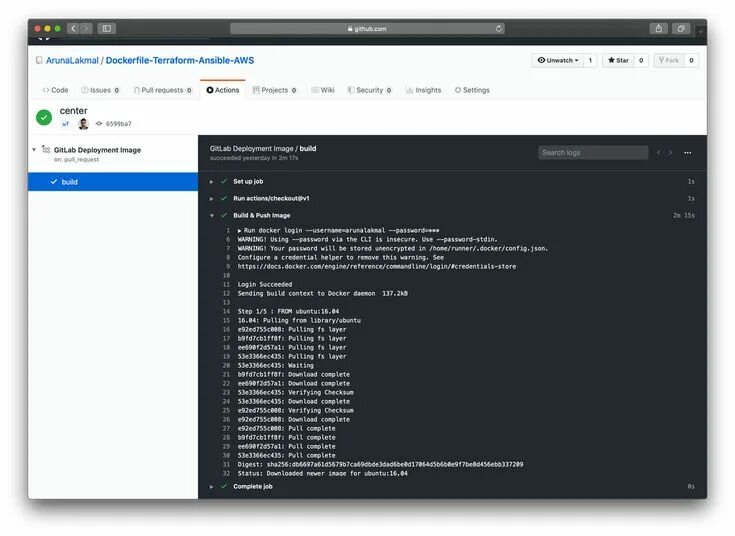Click the Search logs field
Screen dimensions: 735x536
(x=593, y=152)
